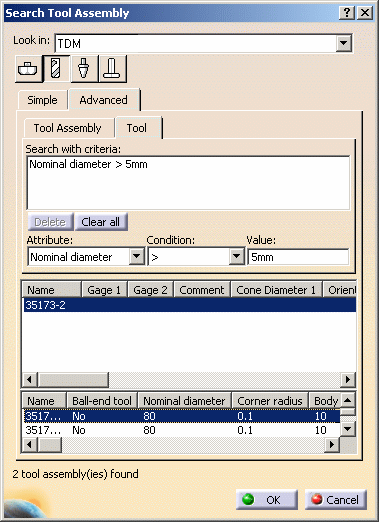
Task: Switch to the Simple tab
Action: point(42,100)
